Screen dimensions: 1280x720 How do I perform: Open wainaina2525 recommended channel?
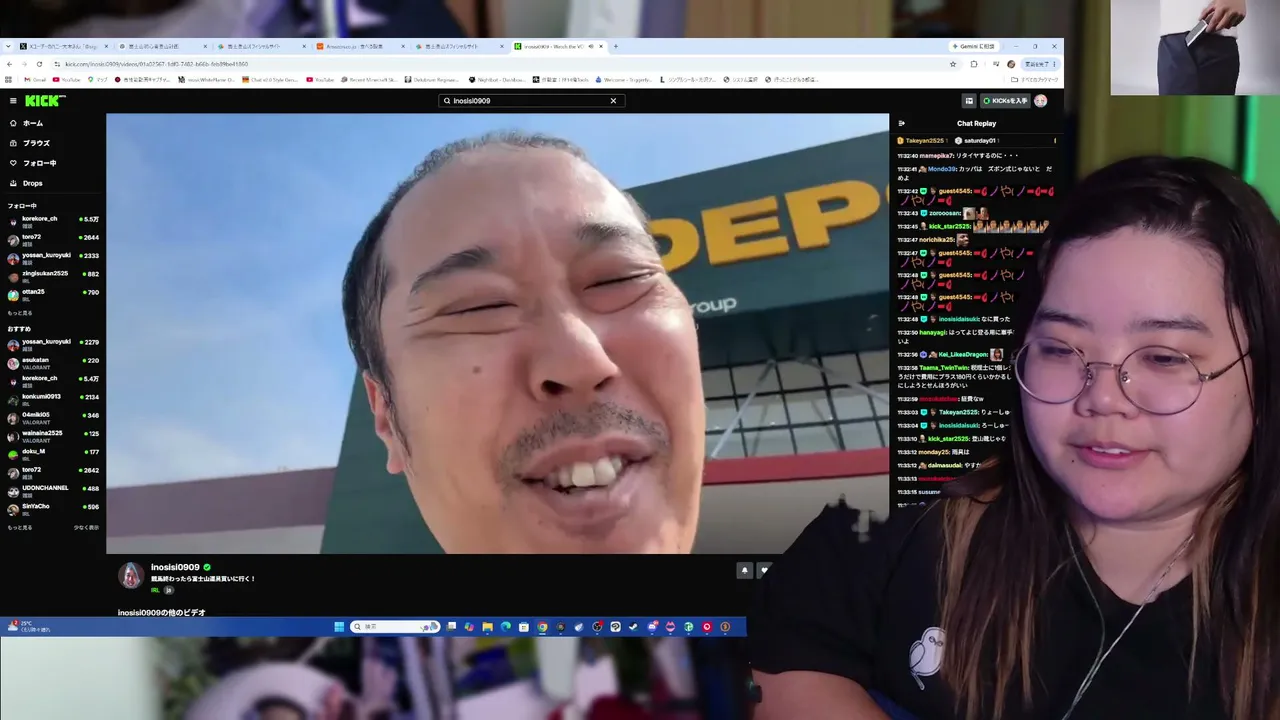point(53,435)
